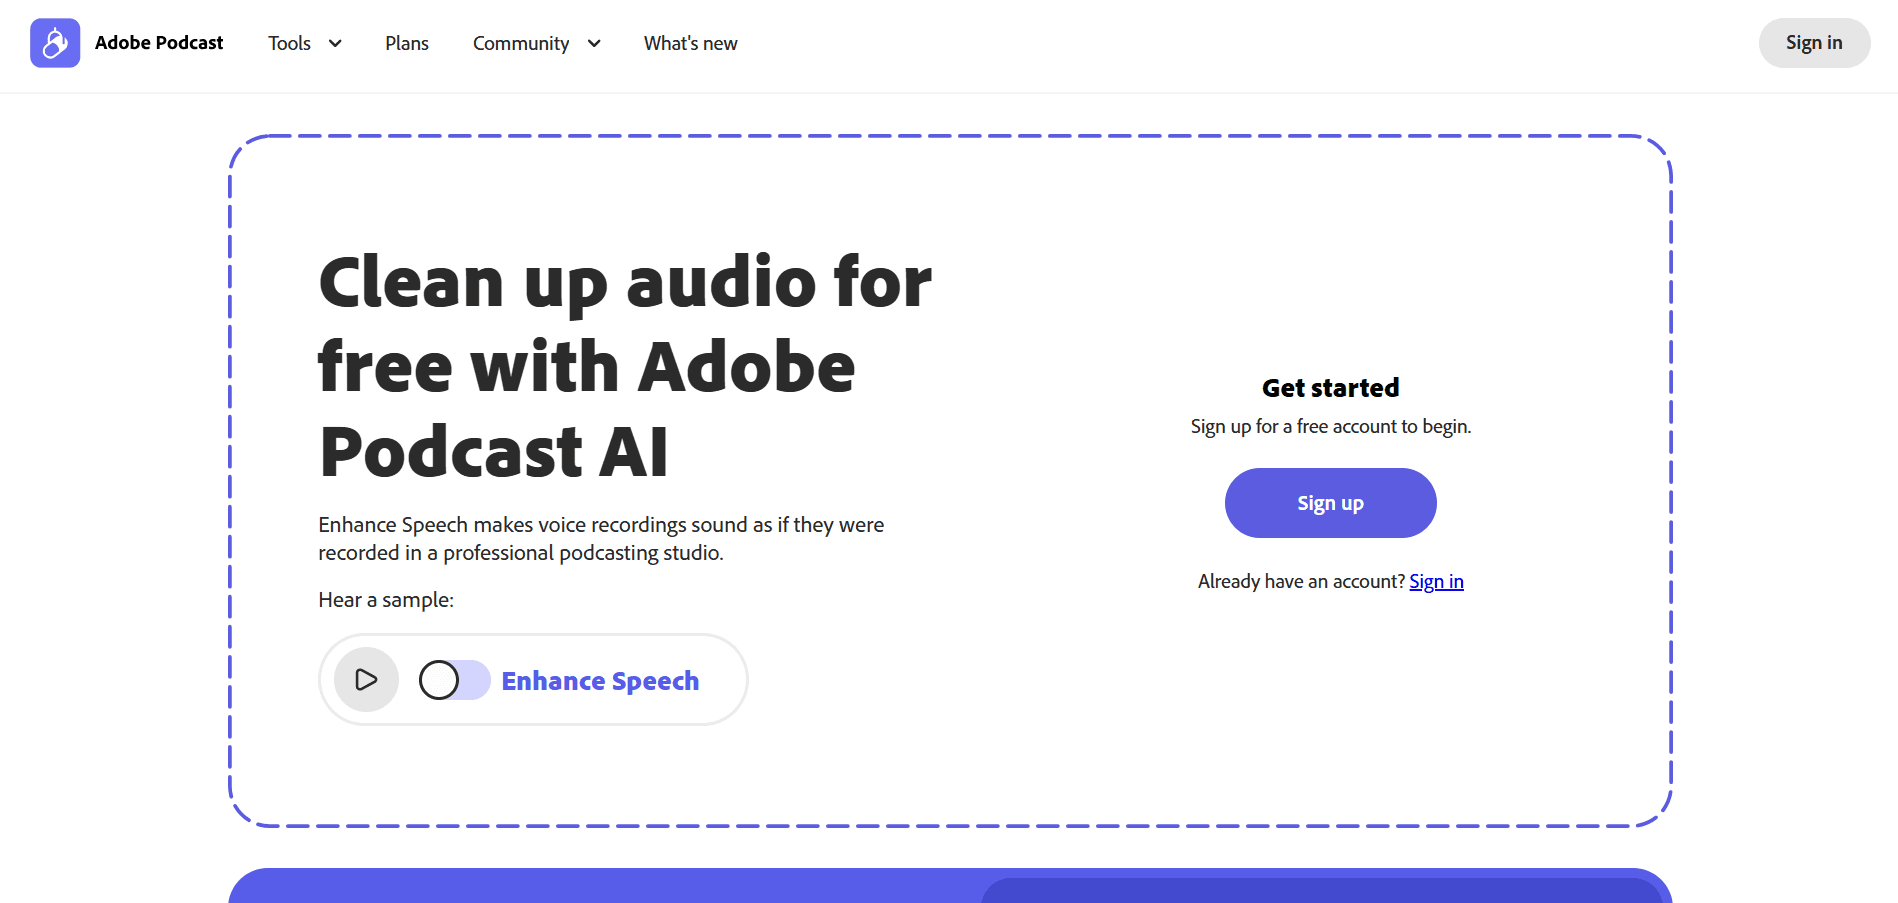Toggle the Enhance Speech switch

pyautogui.click(x=455, y=680)
